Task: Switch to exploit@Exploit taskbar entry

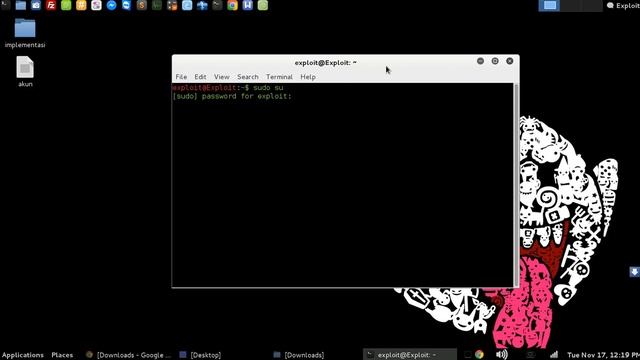Action: point(409,355)
